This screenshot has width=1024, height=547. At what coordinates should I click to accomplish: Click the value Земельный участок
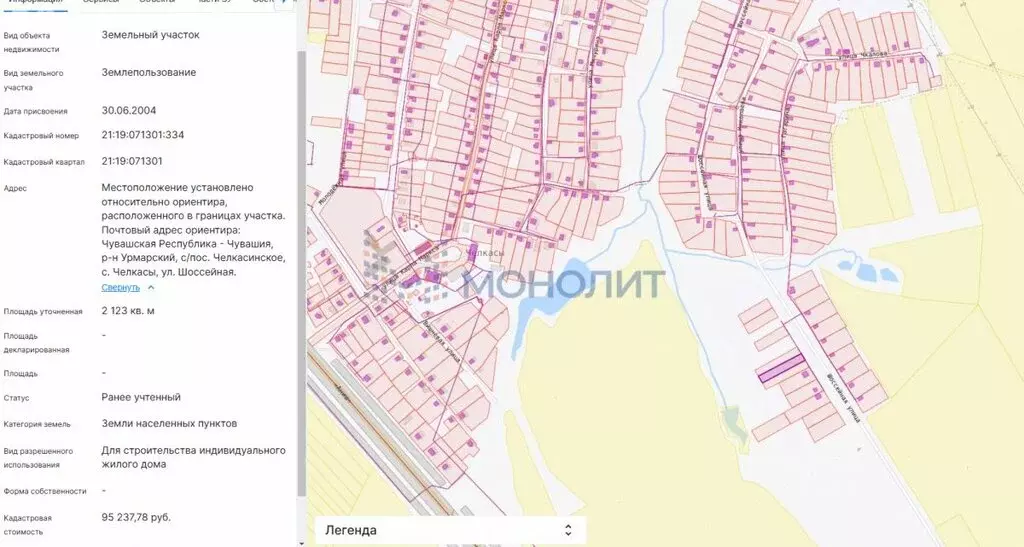pyautogui.click(x=150, y=35)
